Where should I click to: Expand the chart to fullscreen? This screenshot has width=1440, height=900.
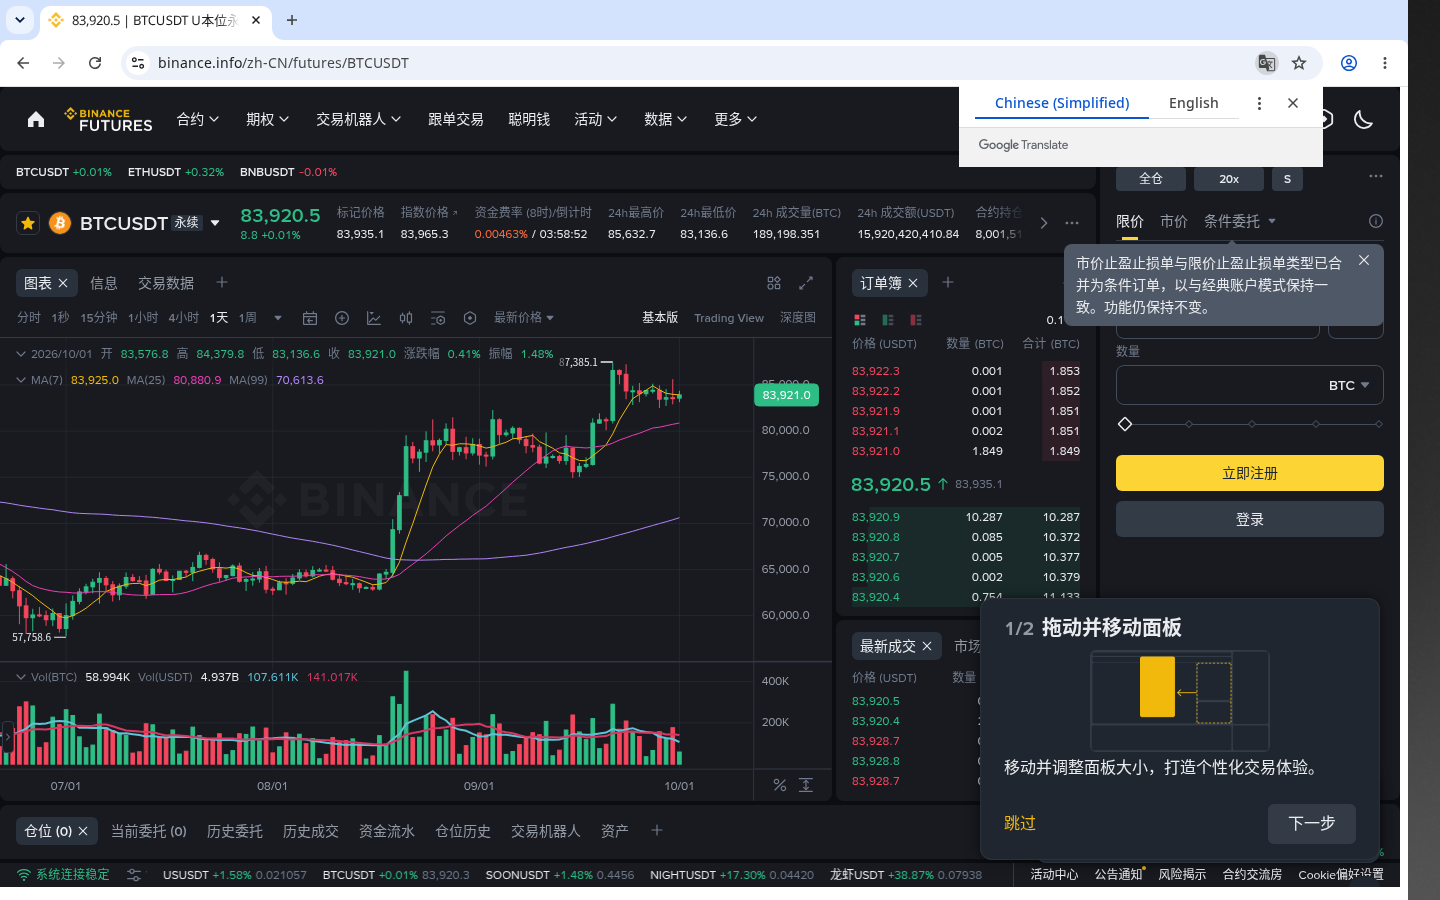point(806,283)
